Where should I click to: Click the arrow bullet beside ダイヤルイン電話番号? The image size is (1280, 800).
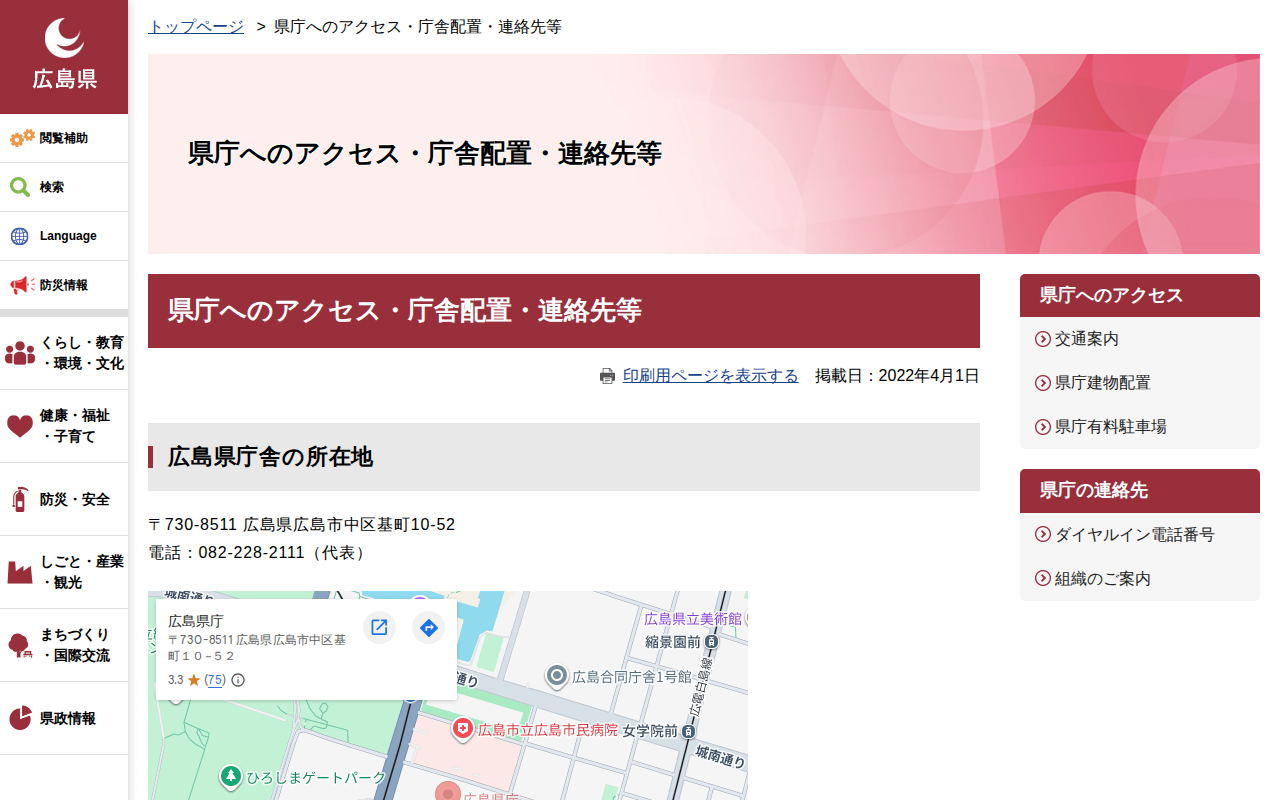pos(1043,535)
